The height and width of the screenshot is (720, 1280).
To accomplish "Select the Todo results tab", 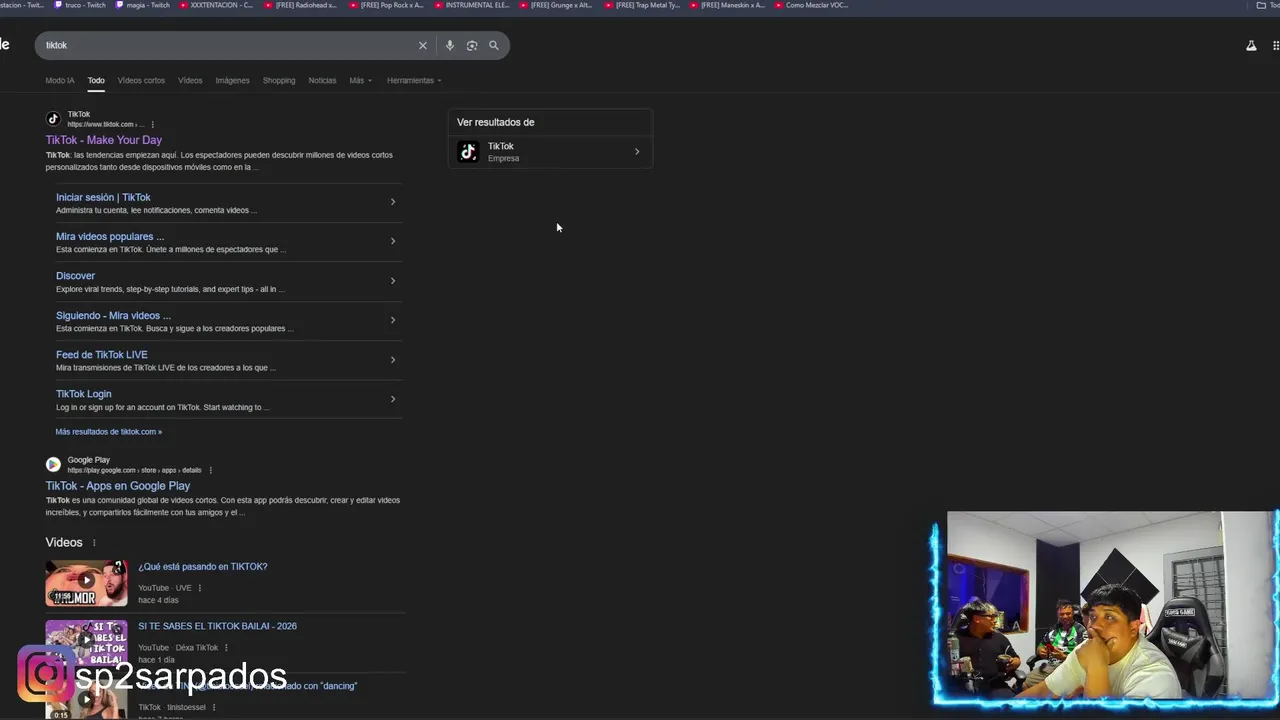I will (96, 80).
